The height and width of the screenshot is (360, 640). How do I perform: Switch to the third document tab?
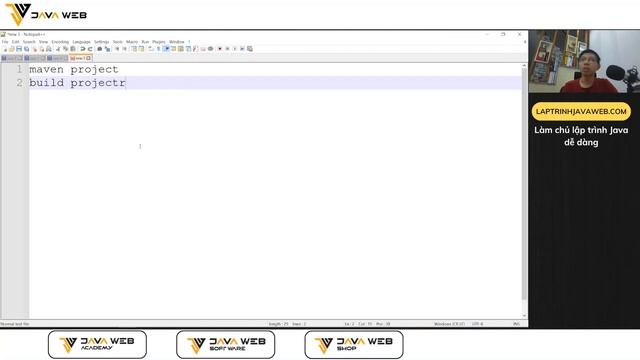pos(57,58)
